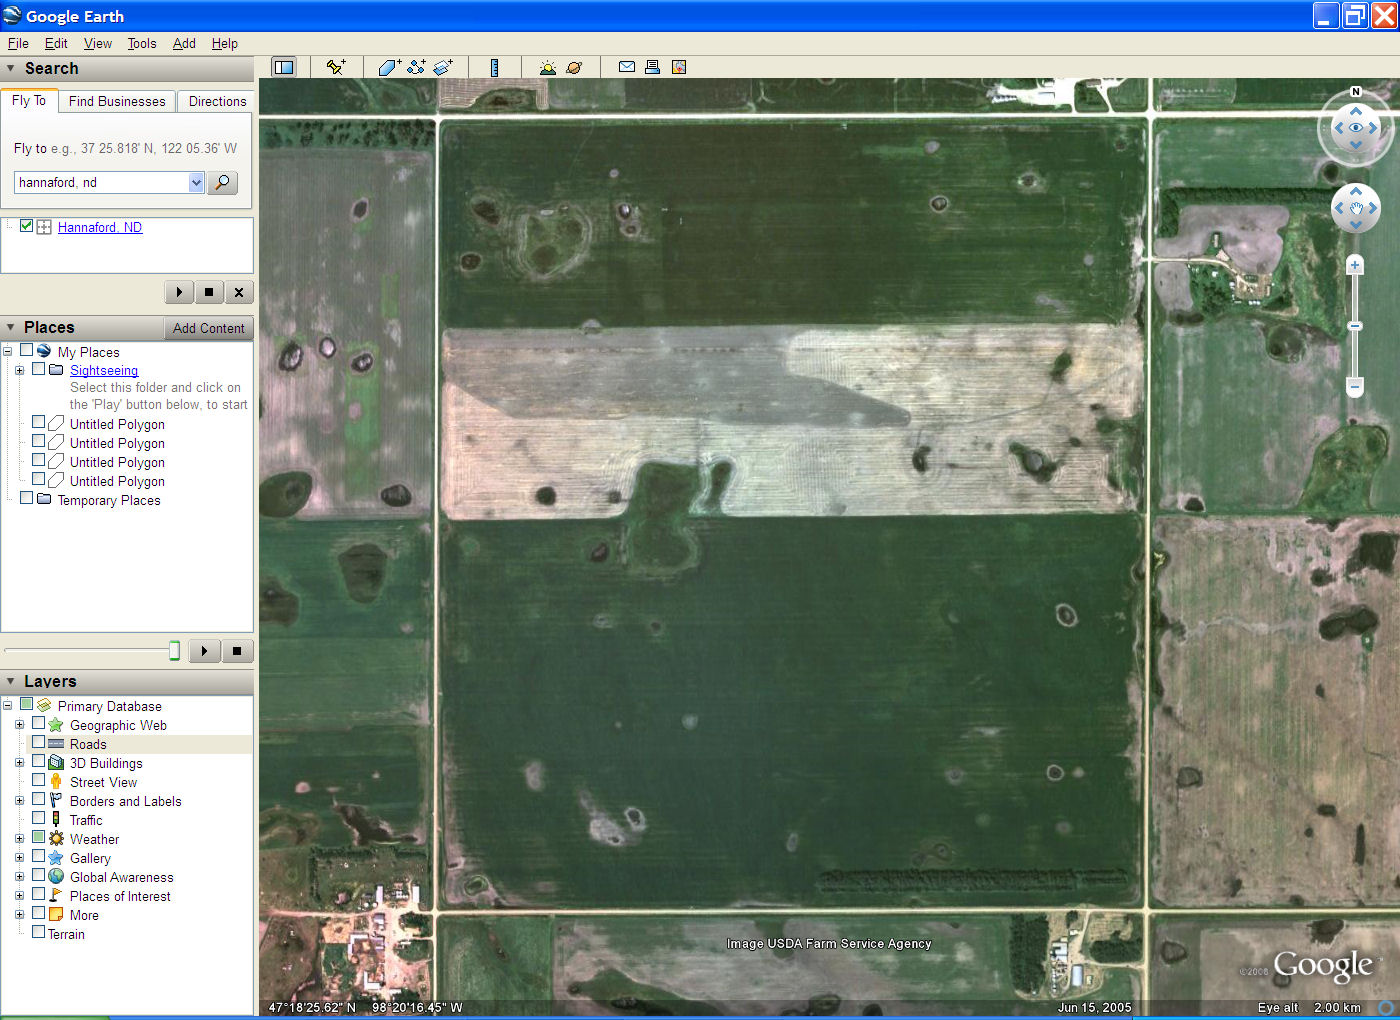Check the Sightseeing folder checkbox
1400x1020 pixels.
tap(39, 369)
